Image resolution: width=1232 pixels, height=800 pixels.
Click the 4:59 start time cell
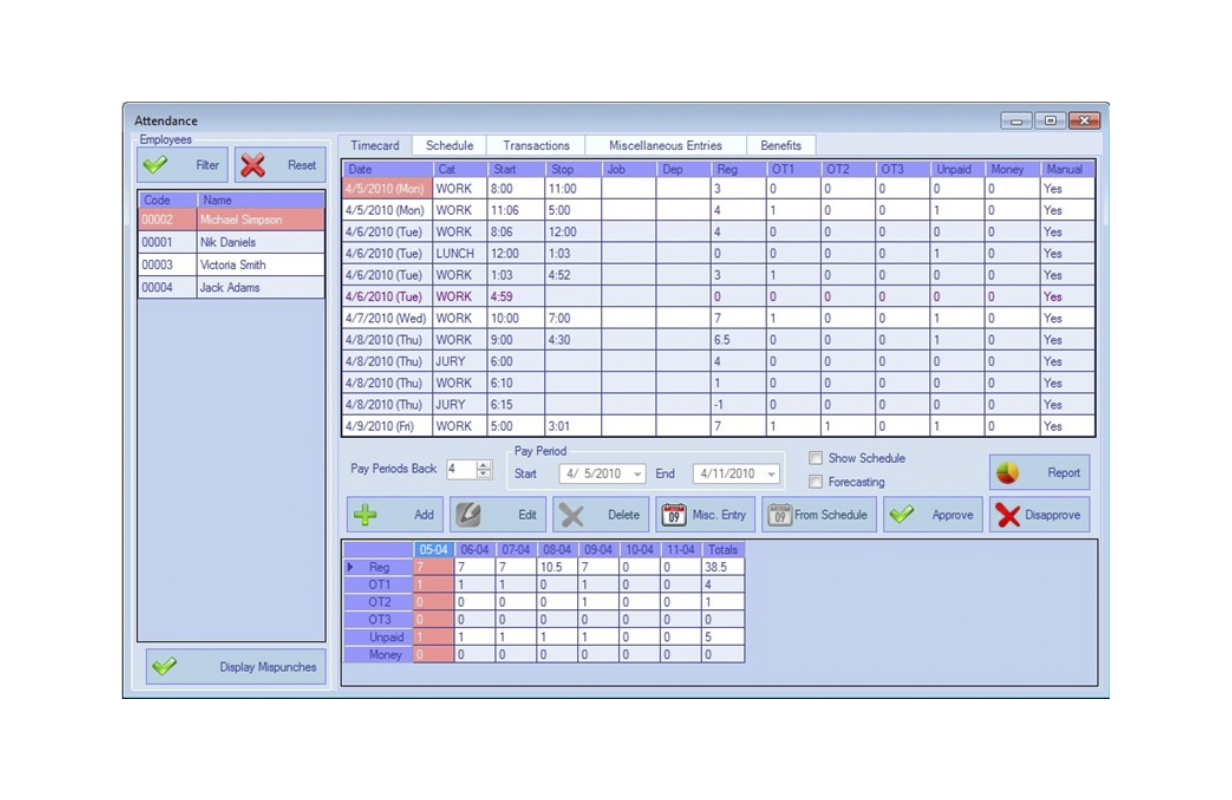click(x=516, y=296)
